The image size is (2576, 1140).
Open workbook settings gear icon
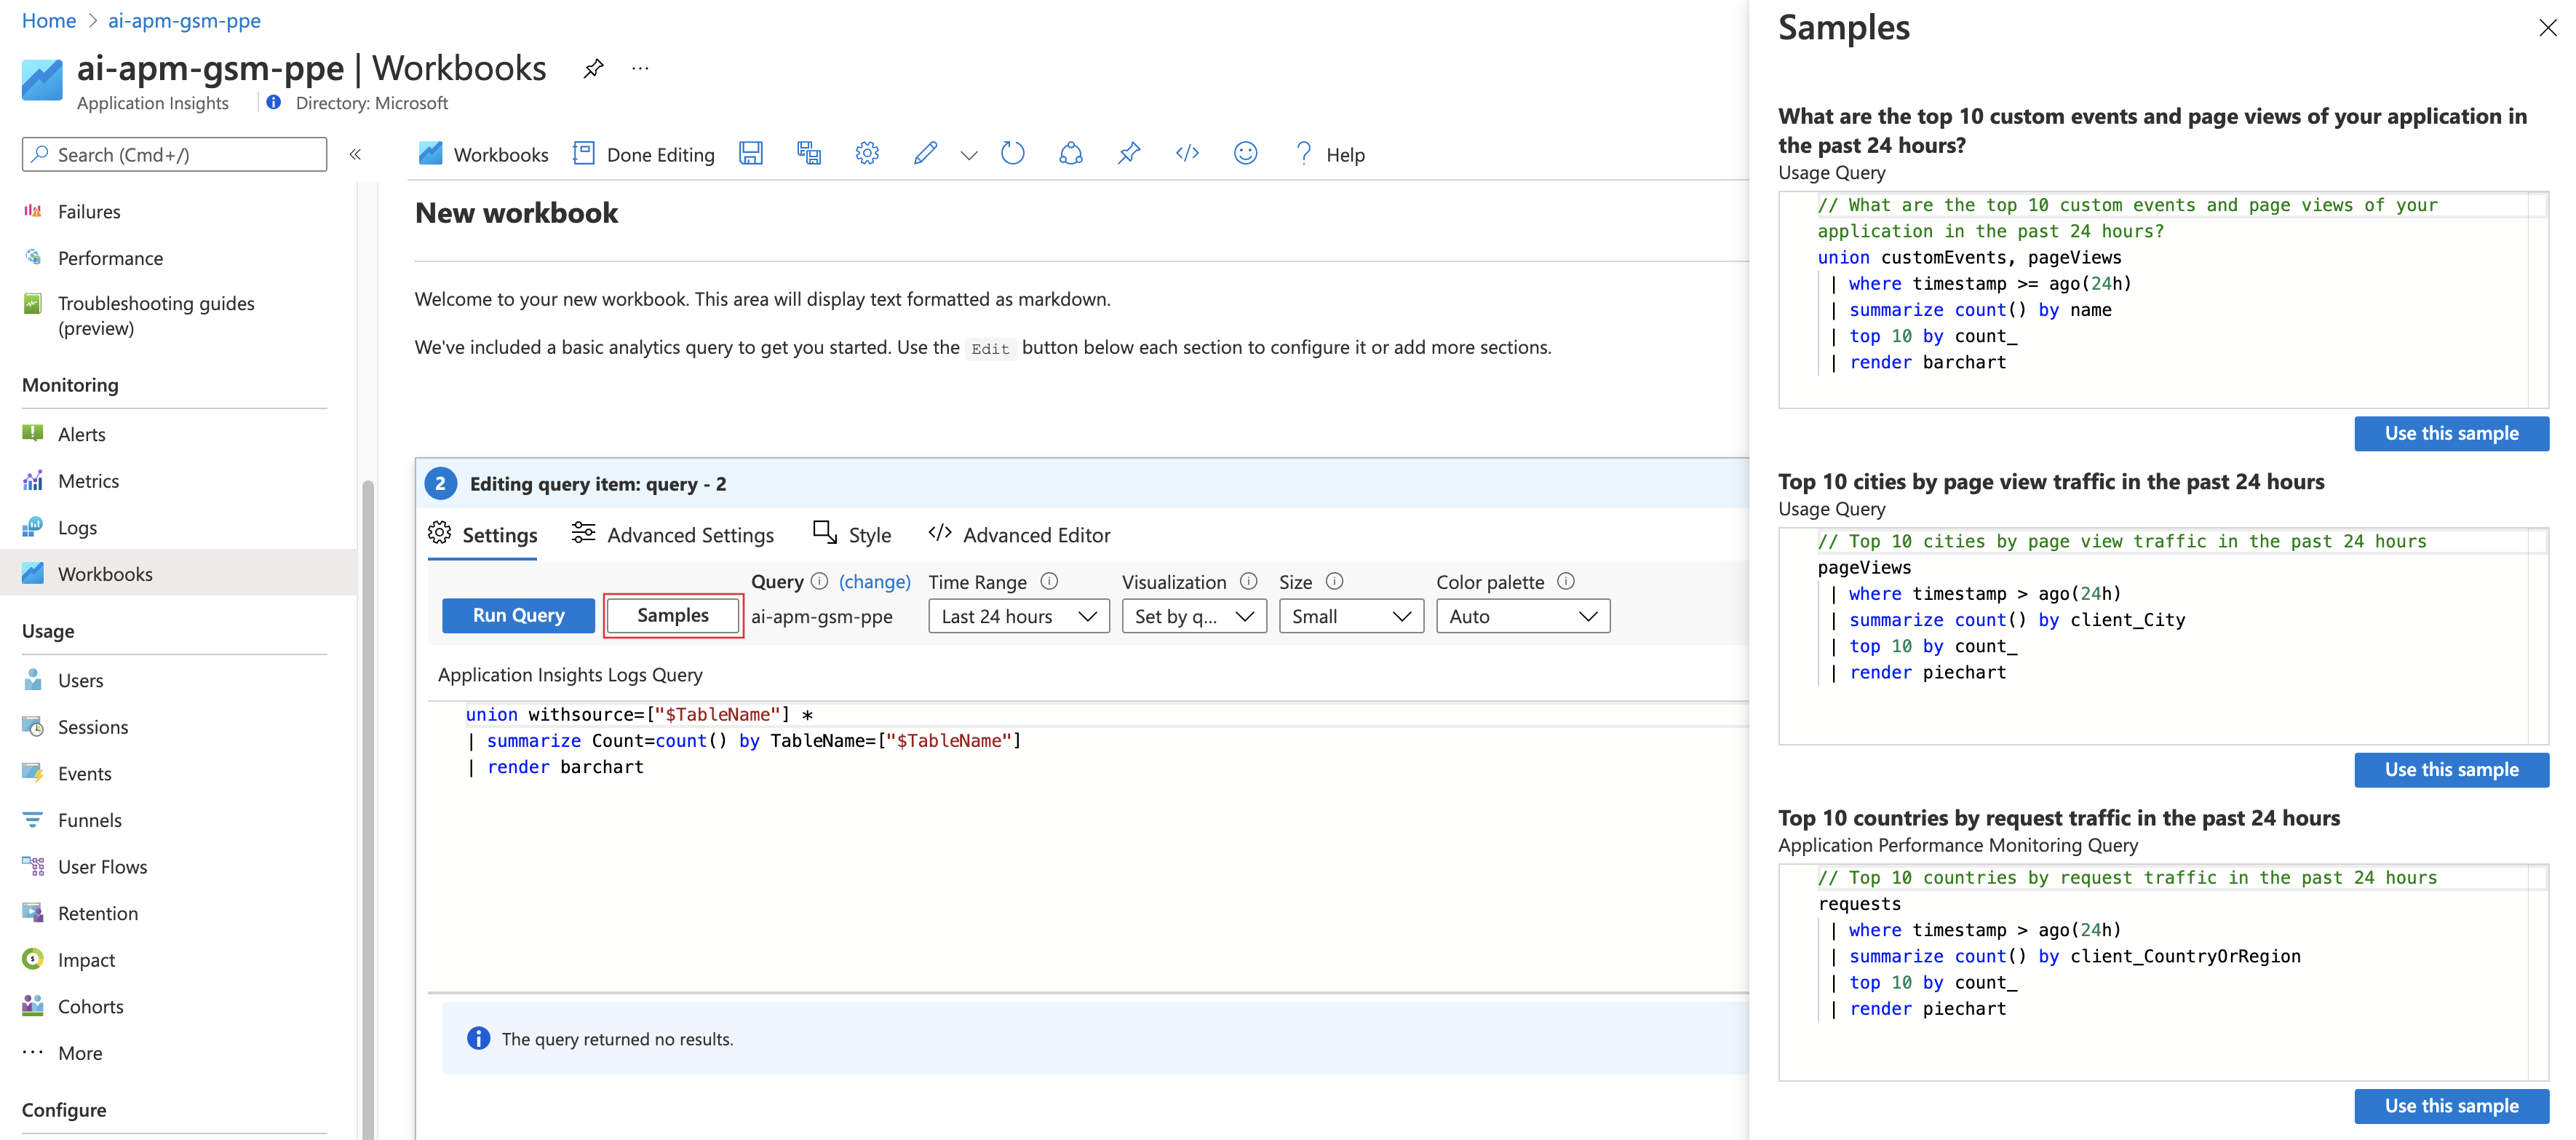(867, 154)
